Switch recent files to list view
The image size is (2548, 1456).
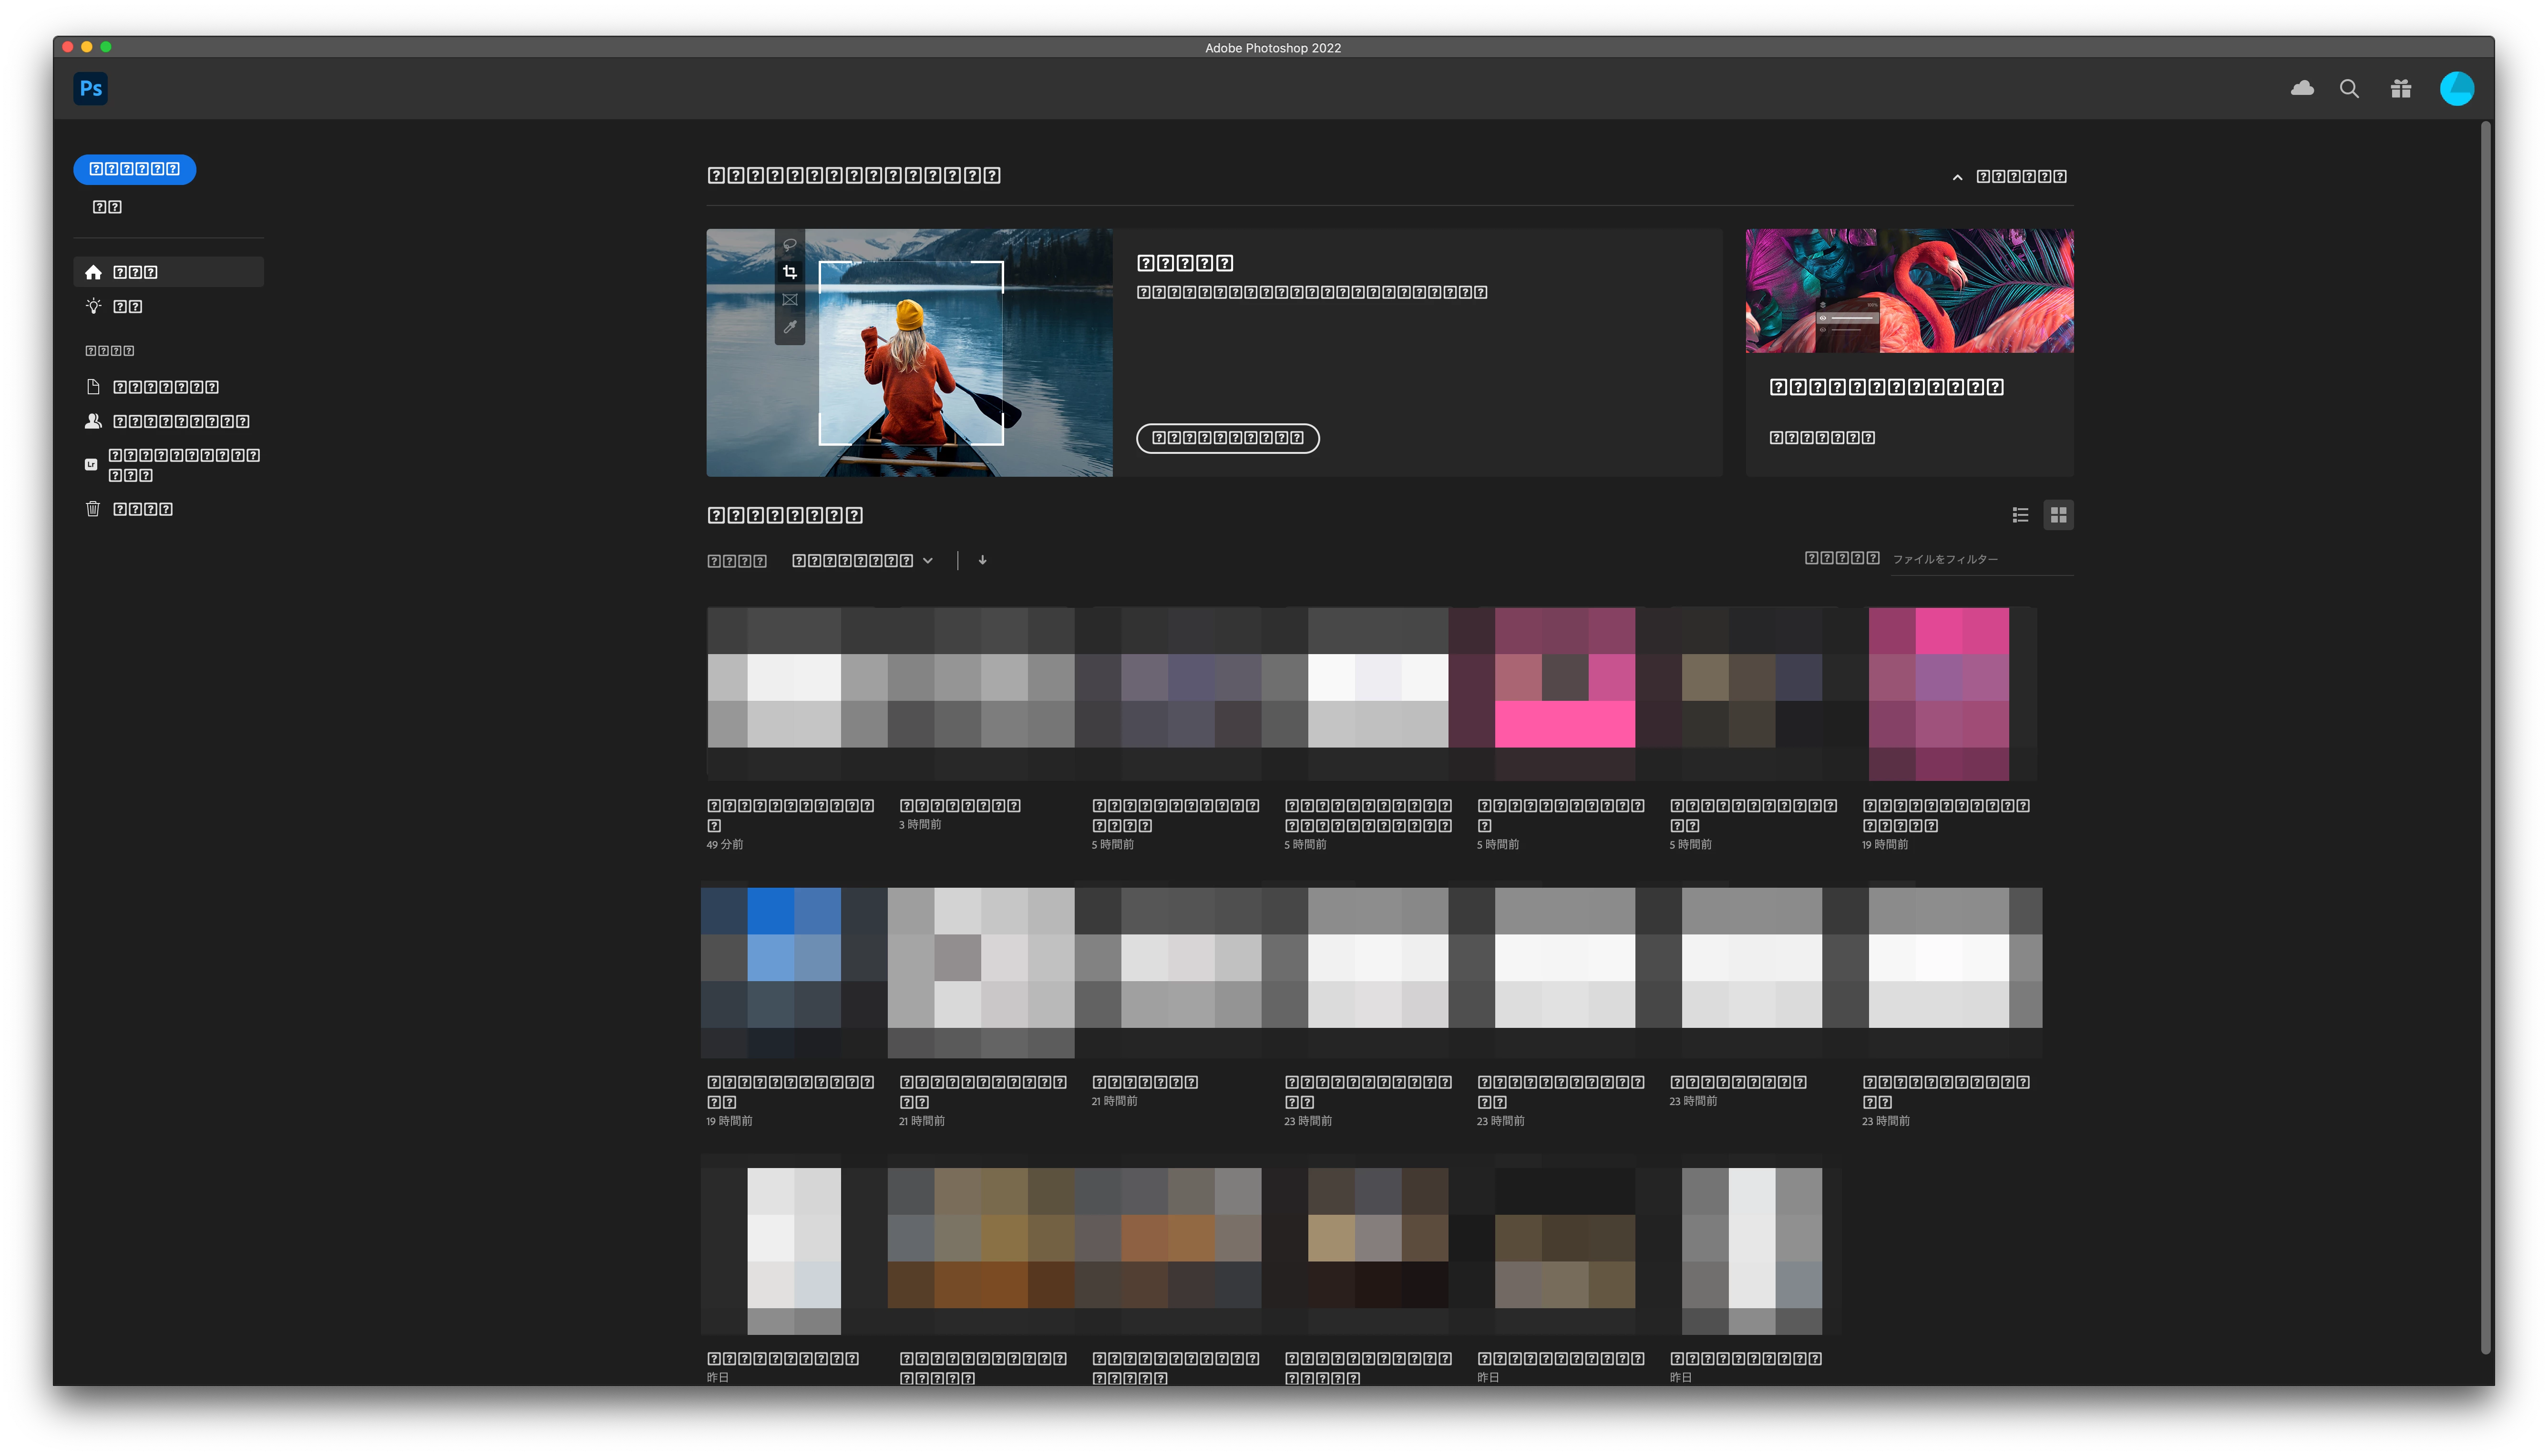tap(2020, 515)
